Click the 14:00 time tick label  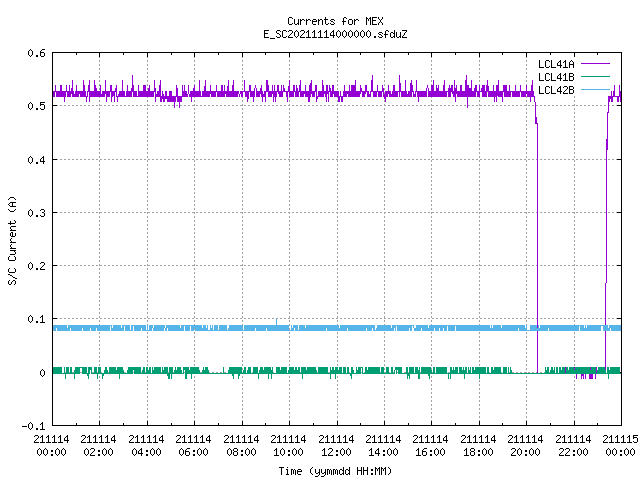pyautogui.click(x=383, y=446)
